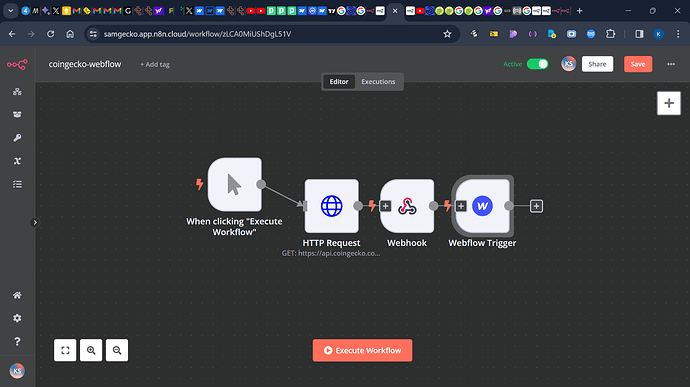Switch to the Executions tab
Screen dimensions: 690x387
coord(378,81)
